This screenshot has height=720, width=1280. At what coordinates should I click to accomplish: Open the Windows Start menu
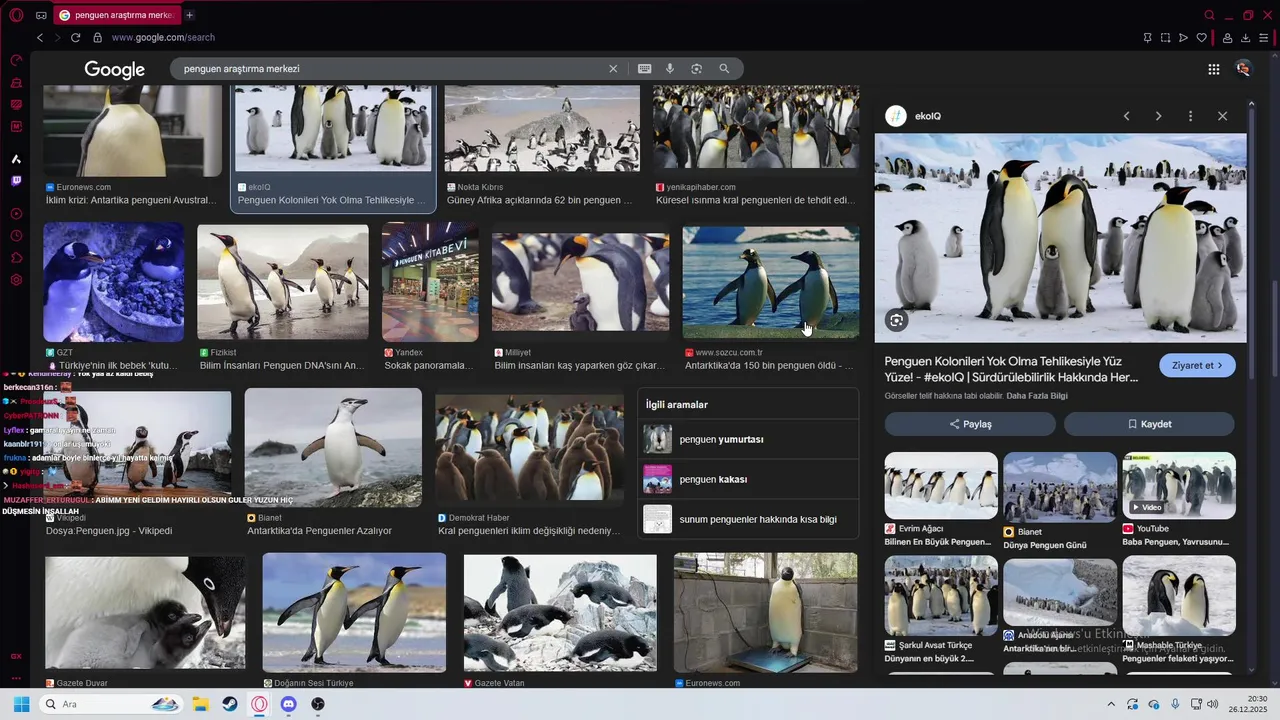tap(21, 704)
